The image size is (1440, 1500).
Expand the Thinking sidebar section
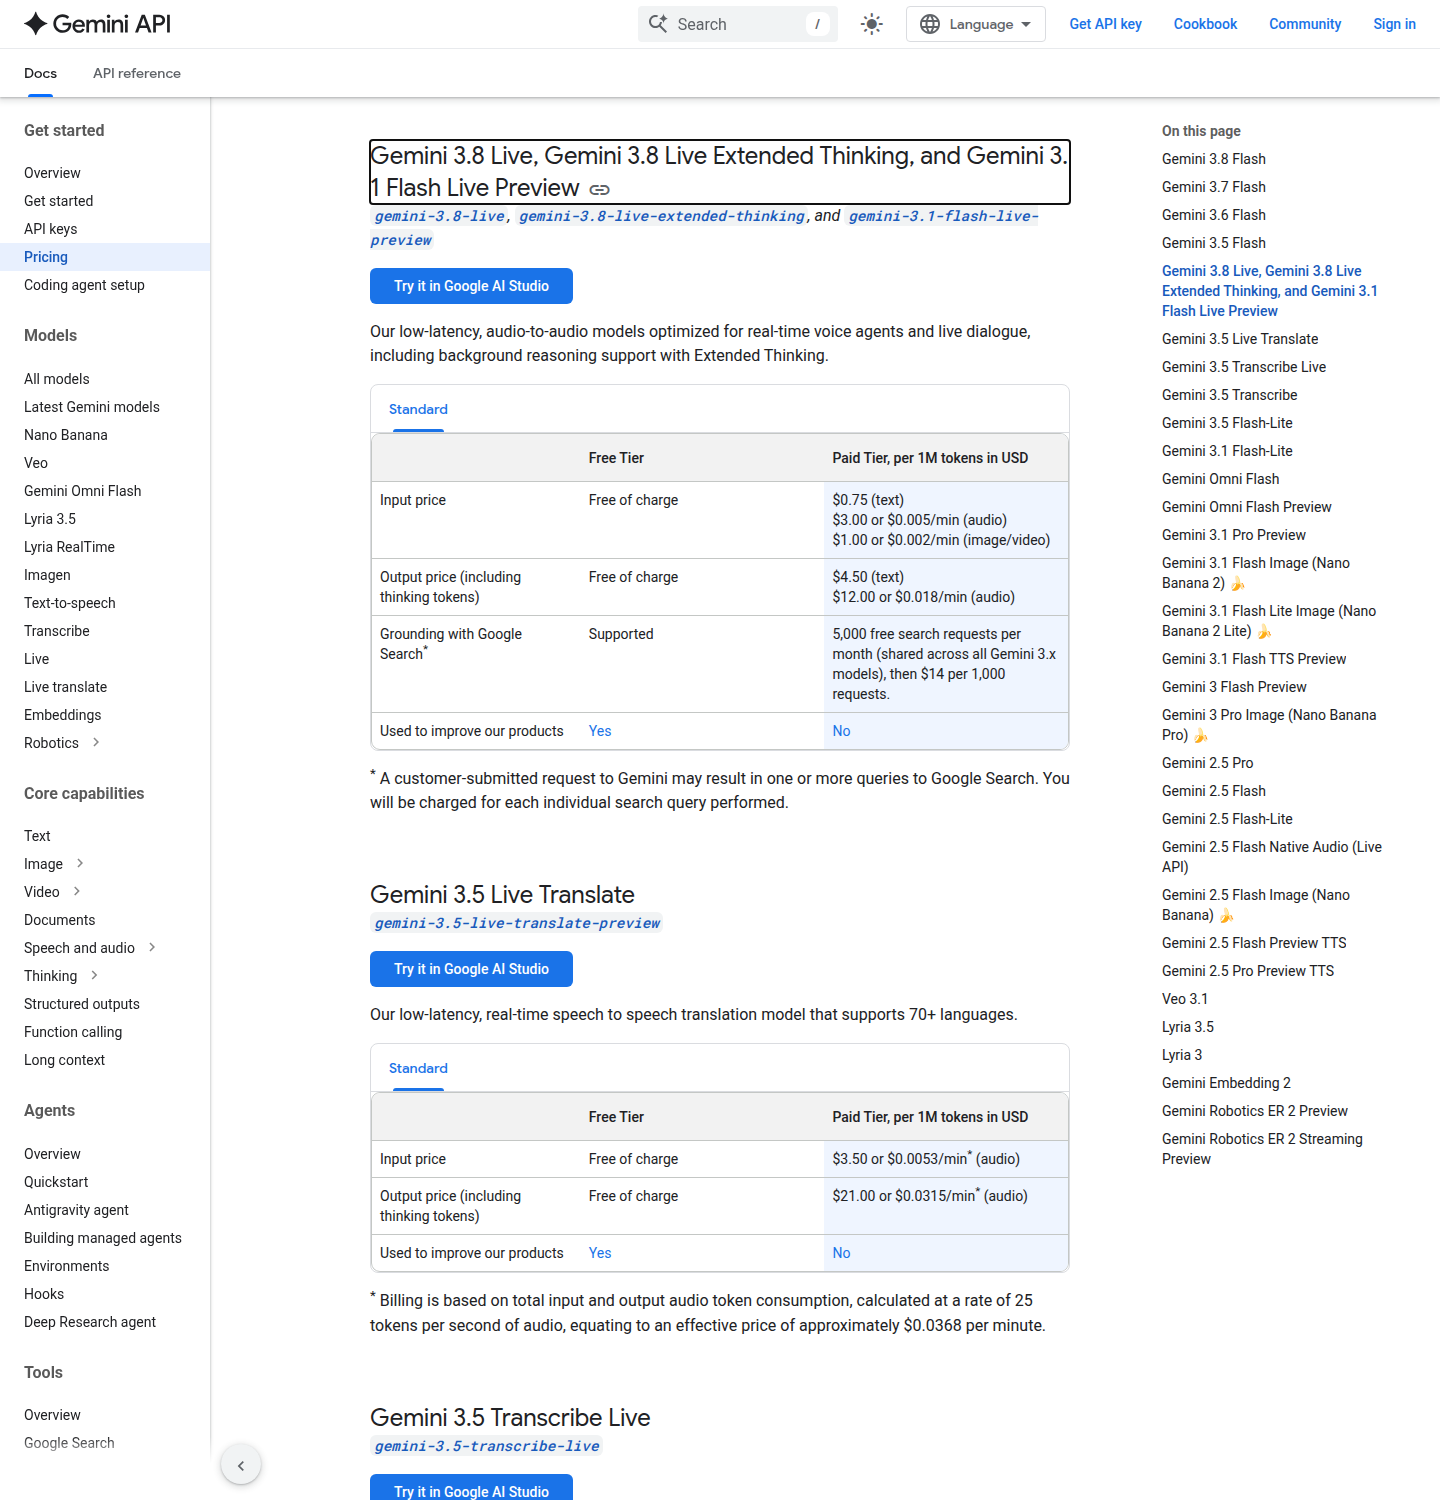point(94,975)
